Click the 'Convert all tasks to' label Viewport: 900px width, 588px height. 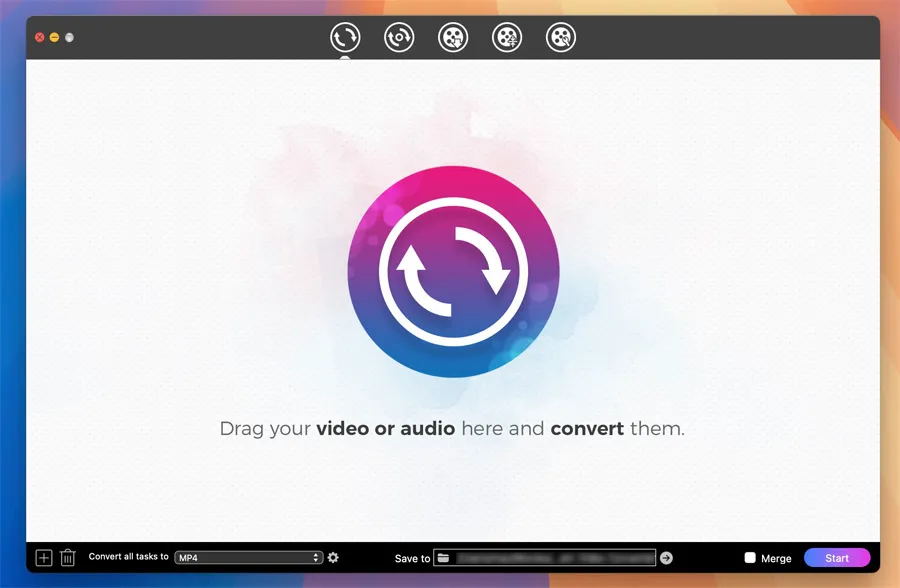[128, 557]
